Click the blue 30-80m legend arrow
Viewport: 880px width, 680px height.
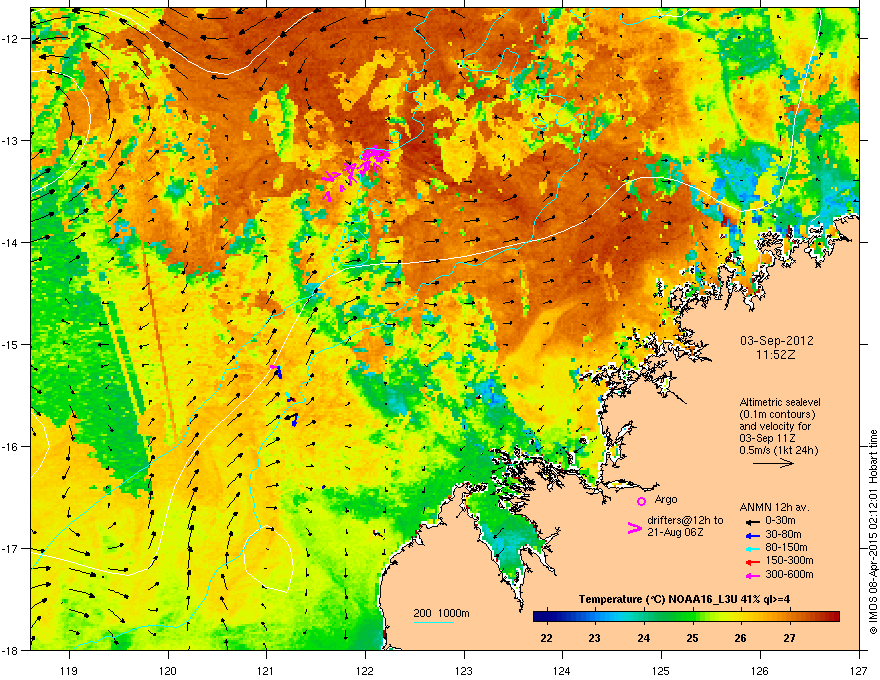(x=752, y=535)
